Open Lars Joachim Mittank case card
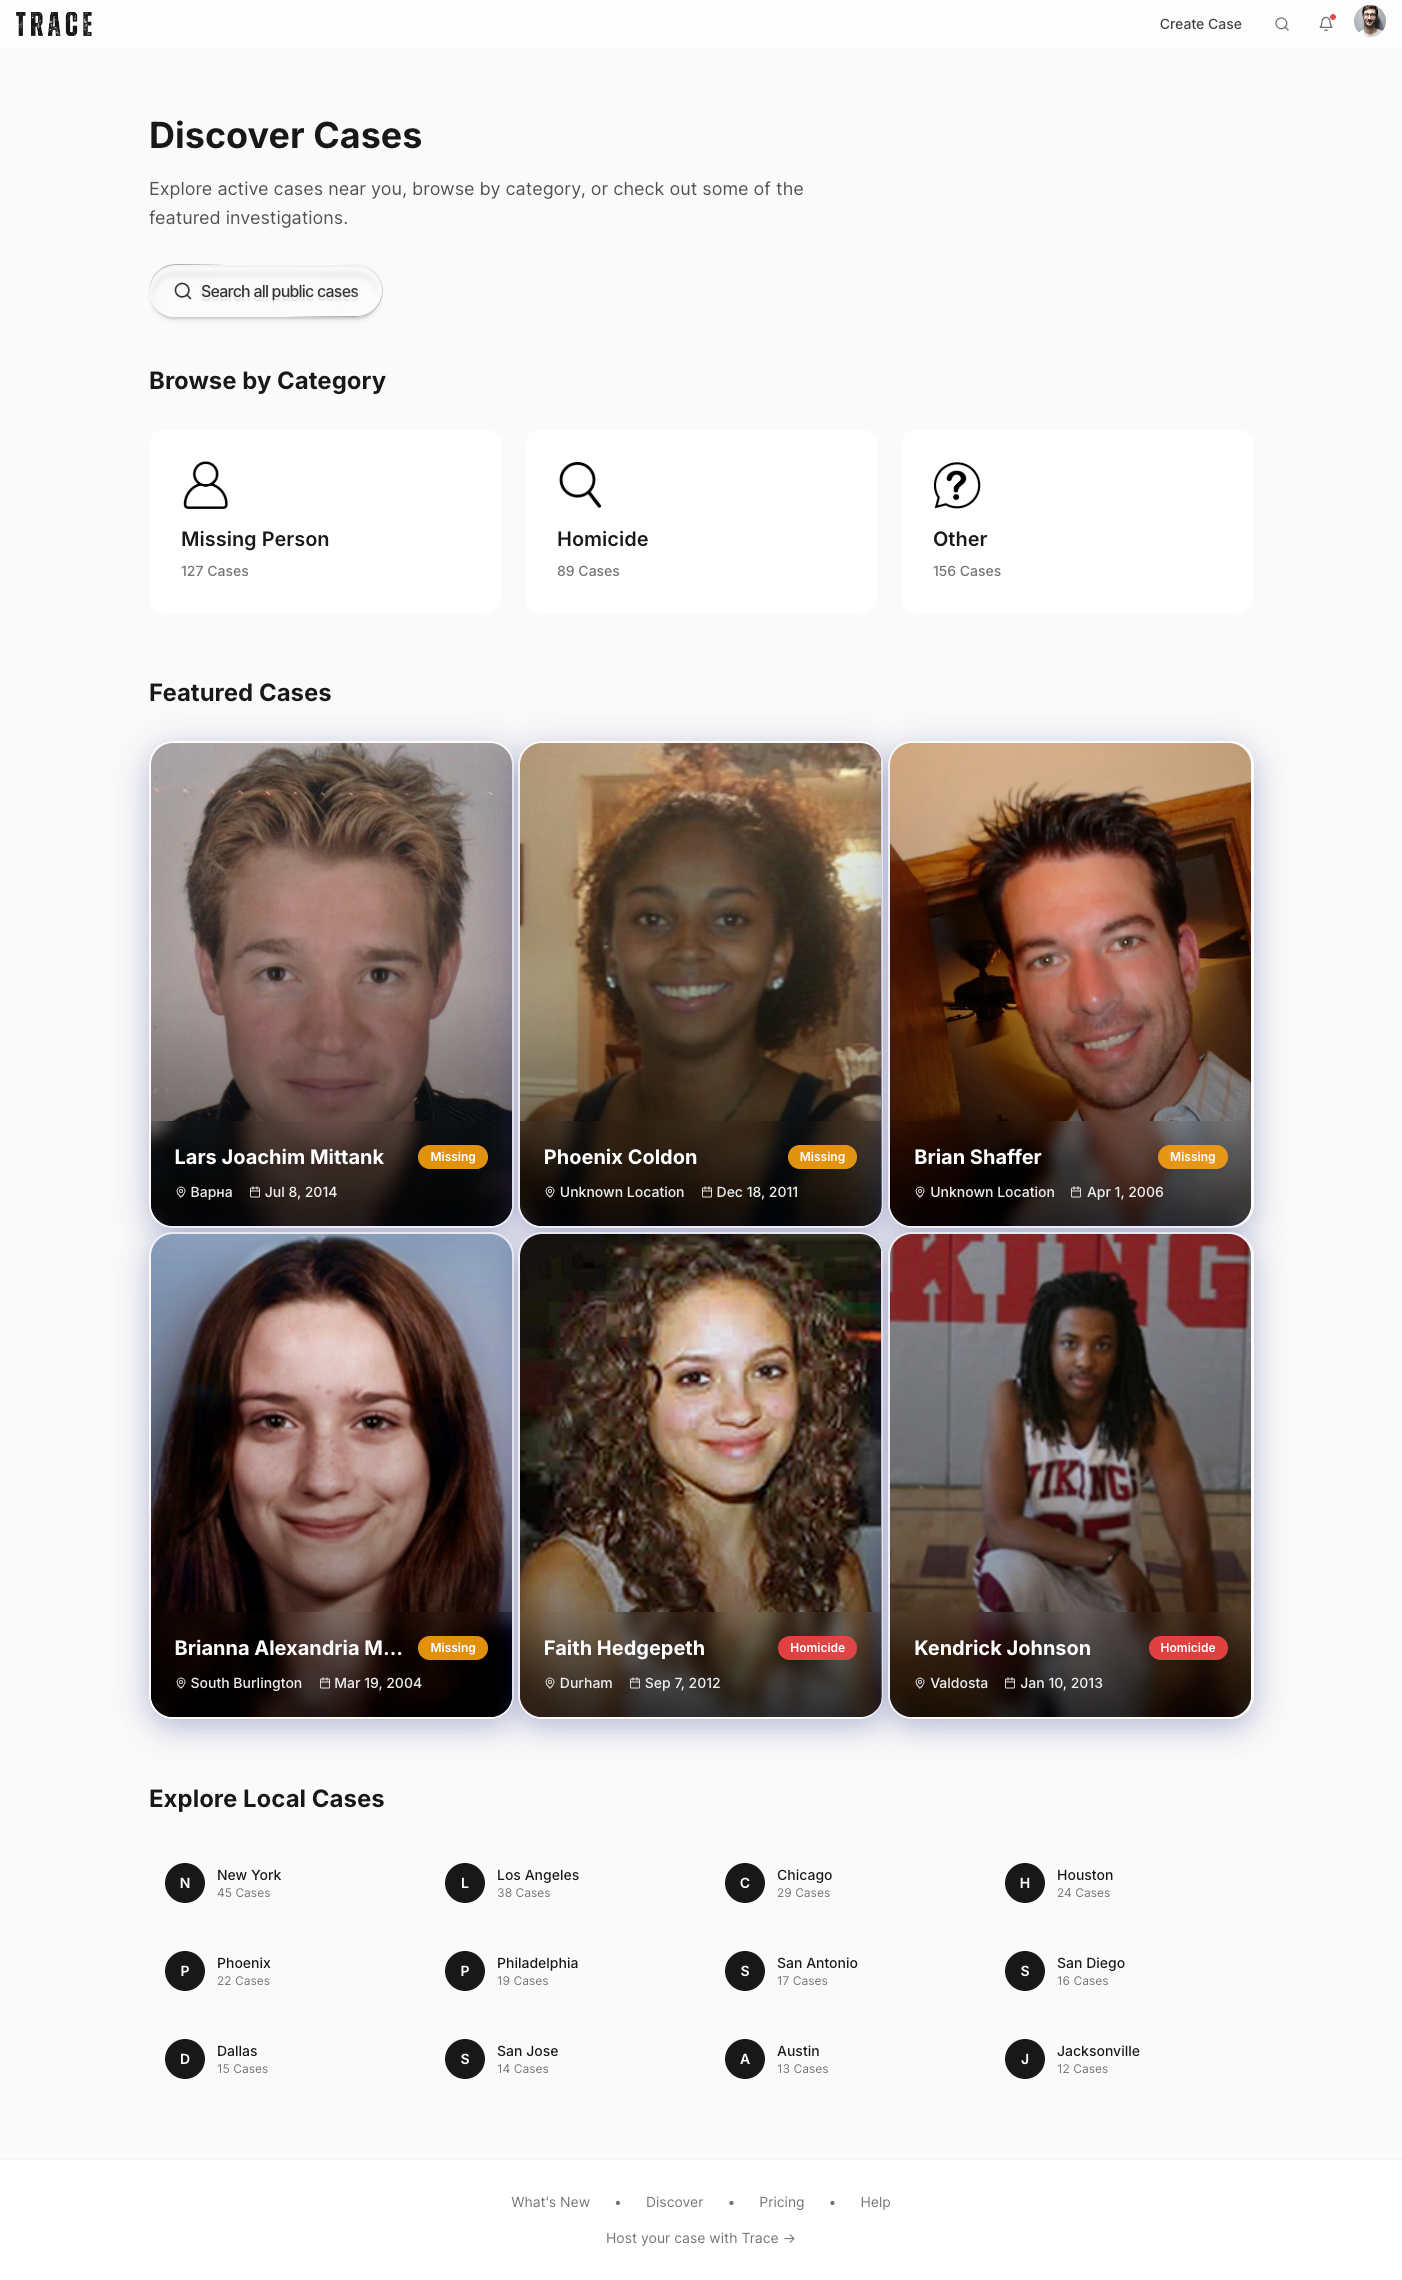 (331, 984)
